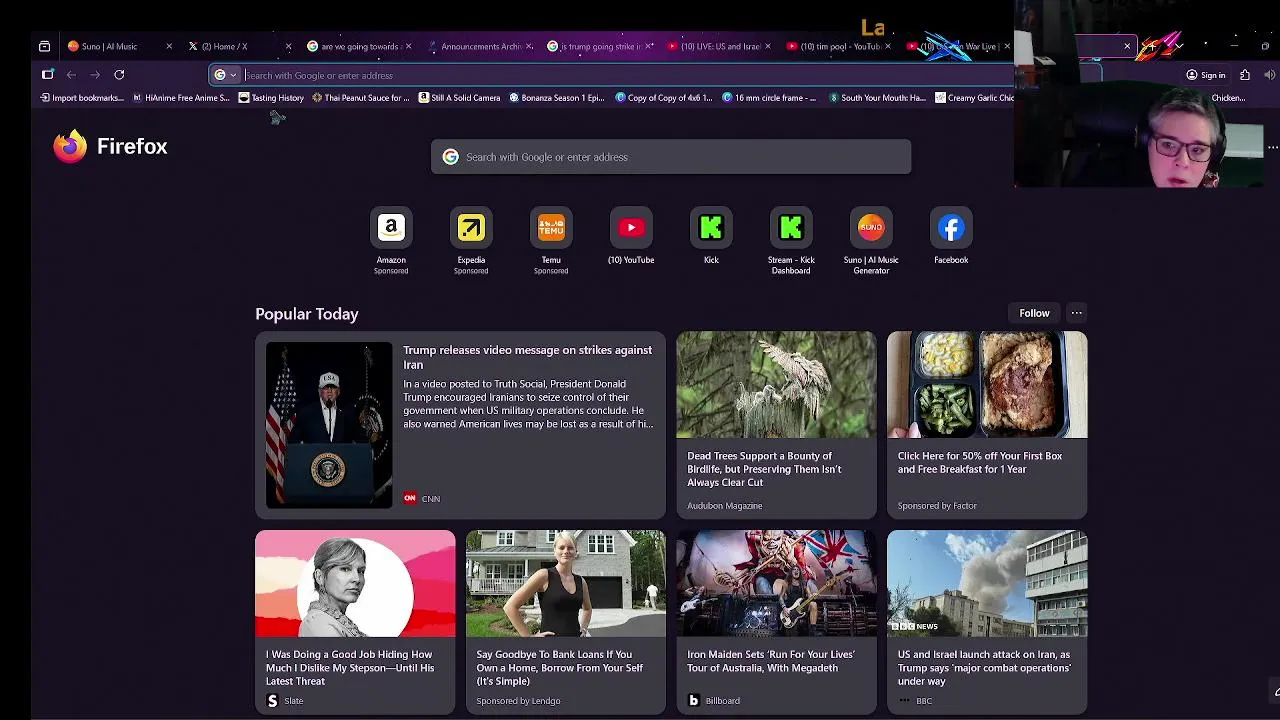Open the Say Goodbye To Bank Loans card
Image resolution: width=1280 pixels, height=720 pixels.
[565, 622]
